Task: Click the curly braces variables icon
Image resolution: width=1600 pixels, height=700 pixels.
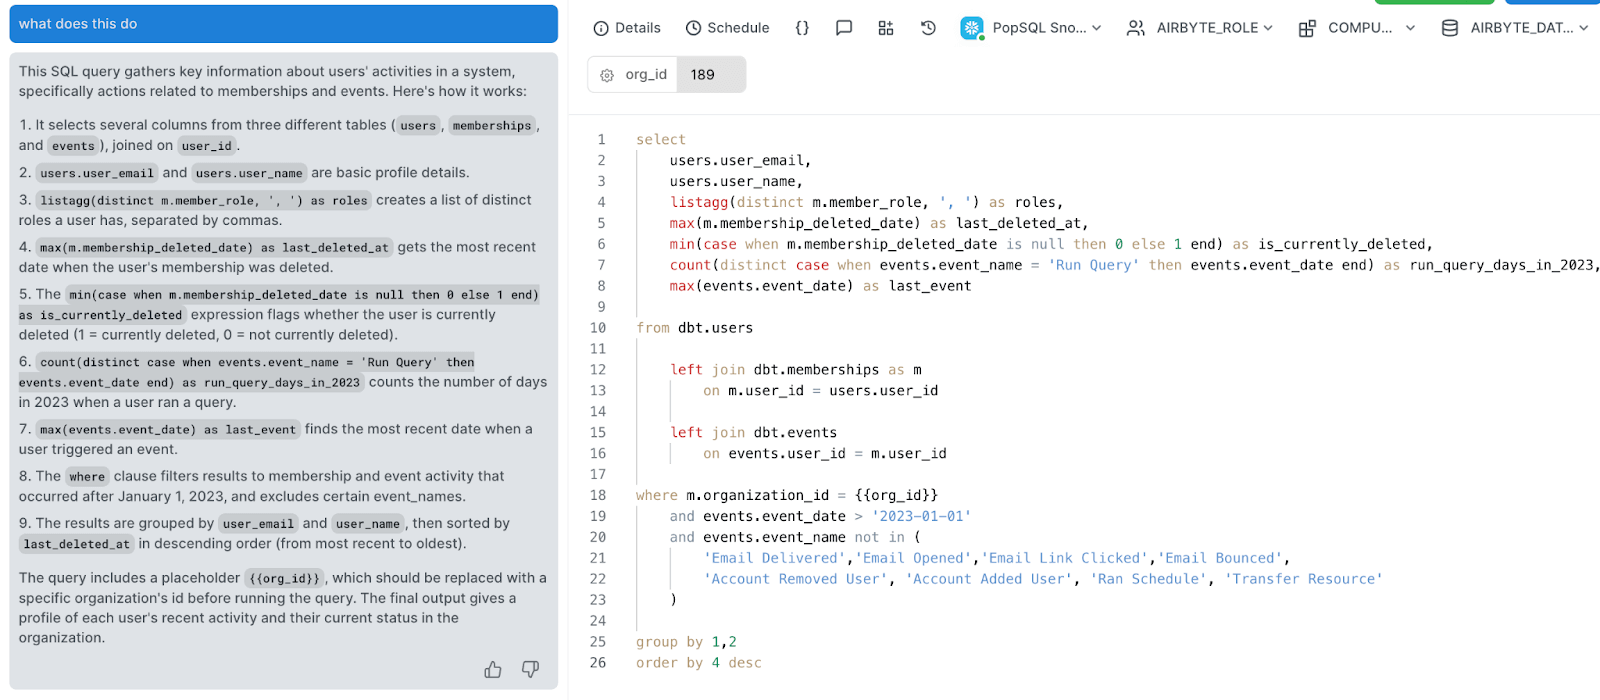Action: pyautogui.click(x=802, y=28)
